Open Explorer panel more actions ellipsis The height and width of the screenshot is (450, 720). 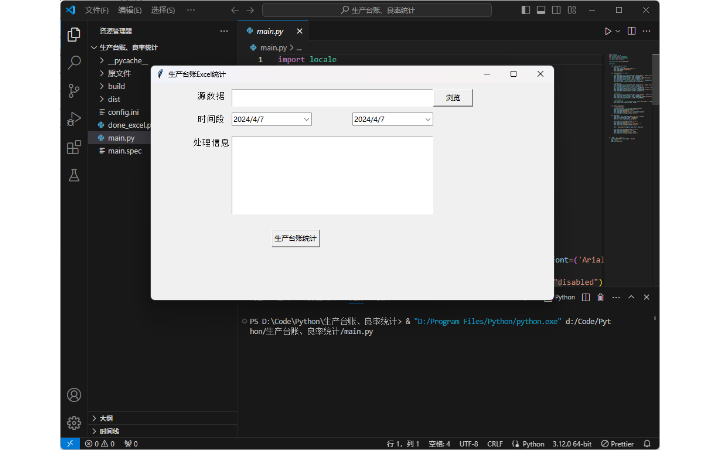point(224,31)
